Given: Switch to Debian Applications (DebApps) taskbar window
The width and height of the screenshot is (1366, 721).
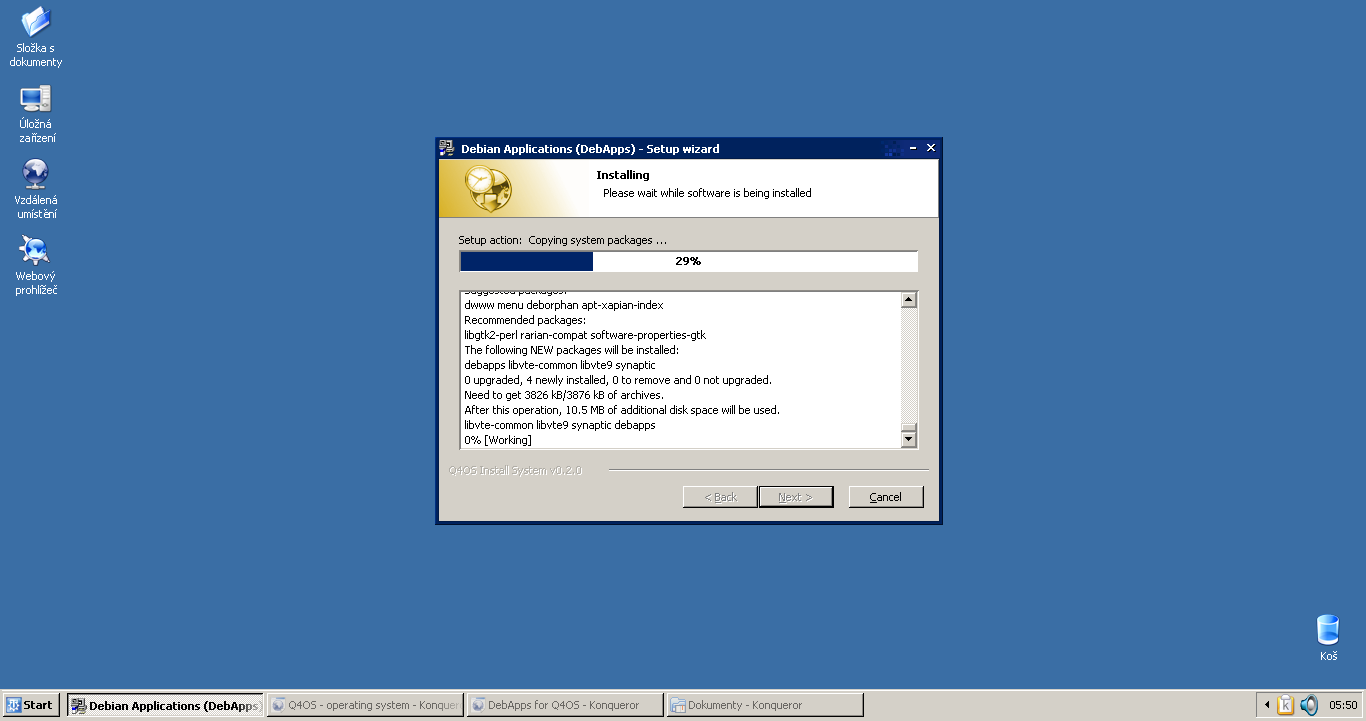Looking at the screenshot, I should point(165,705).
